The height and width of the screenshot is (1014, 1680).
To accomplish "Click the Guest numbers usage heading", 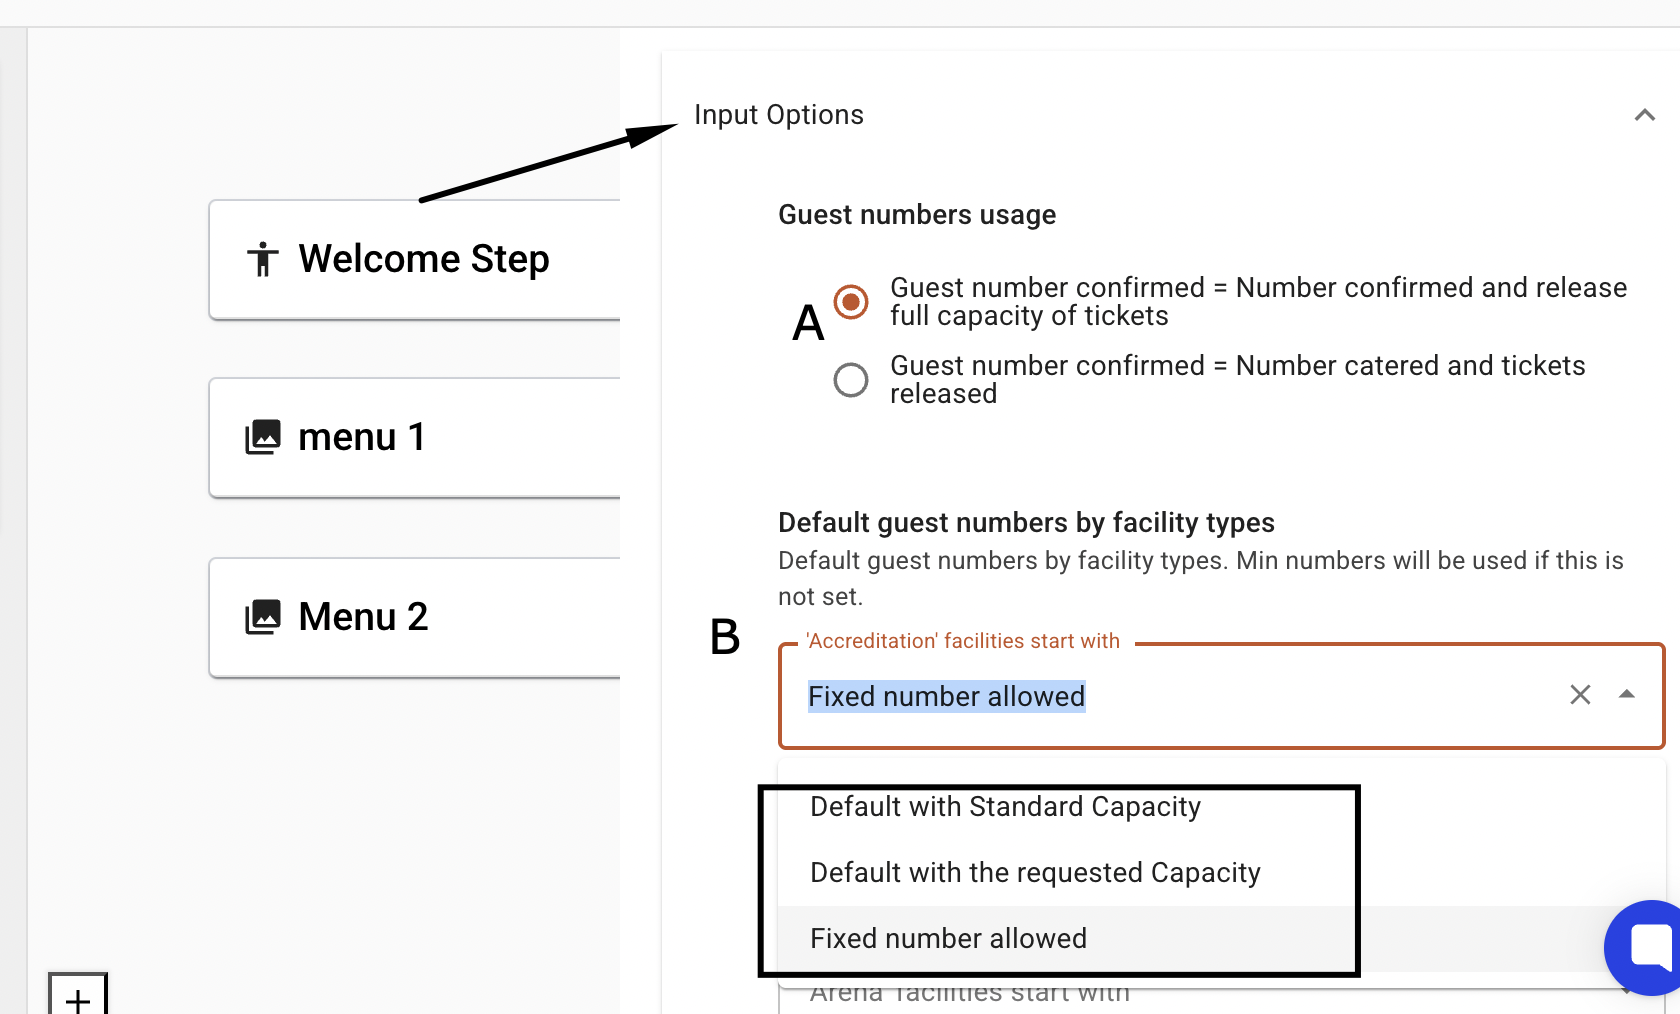I will point(916,215).
